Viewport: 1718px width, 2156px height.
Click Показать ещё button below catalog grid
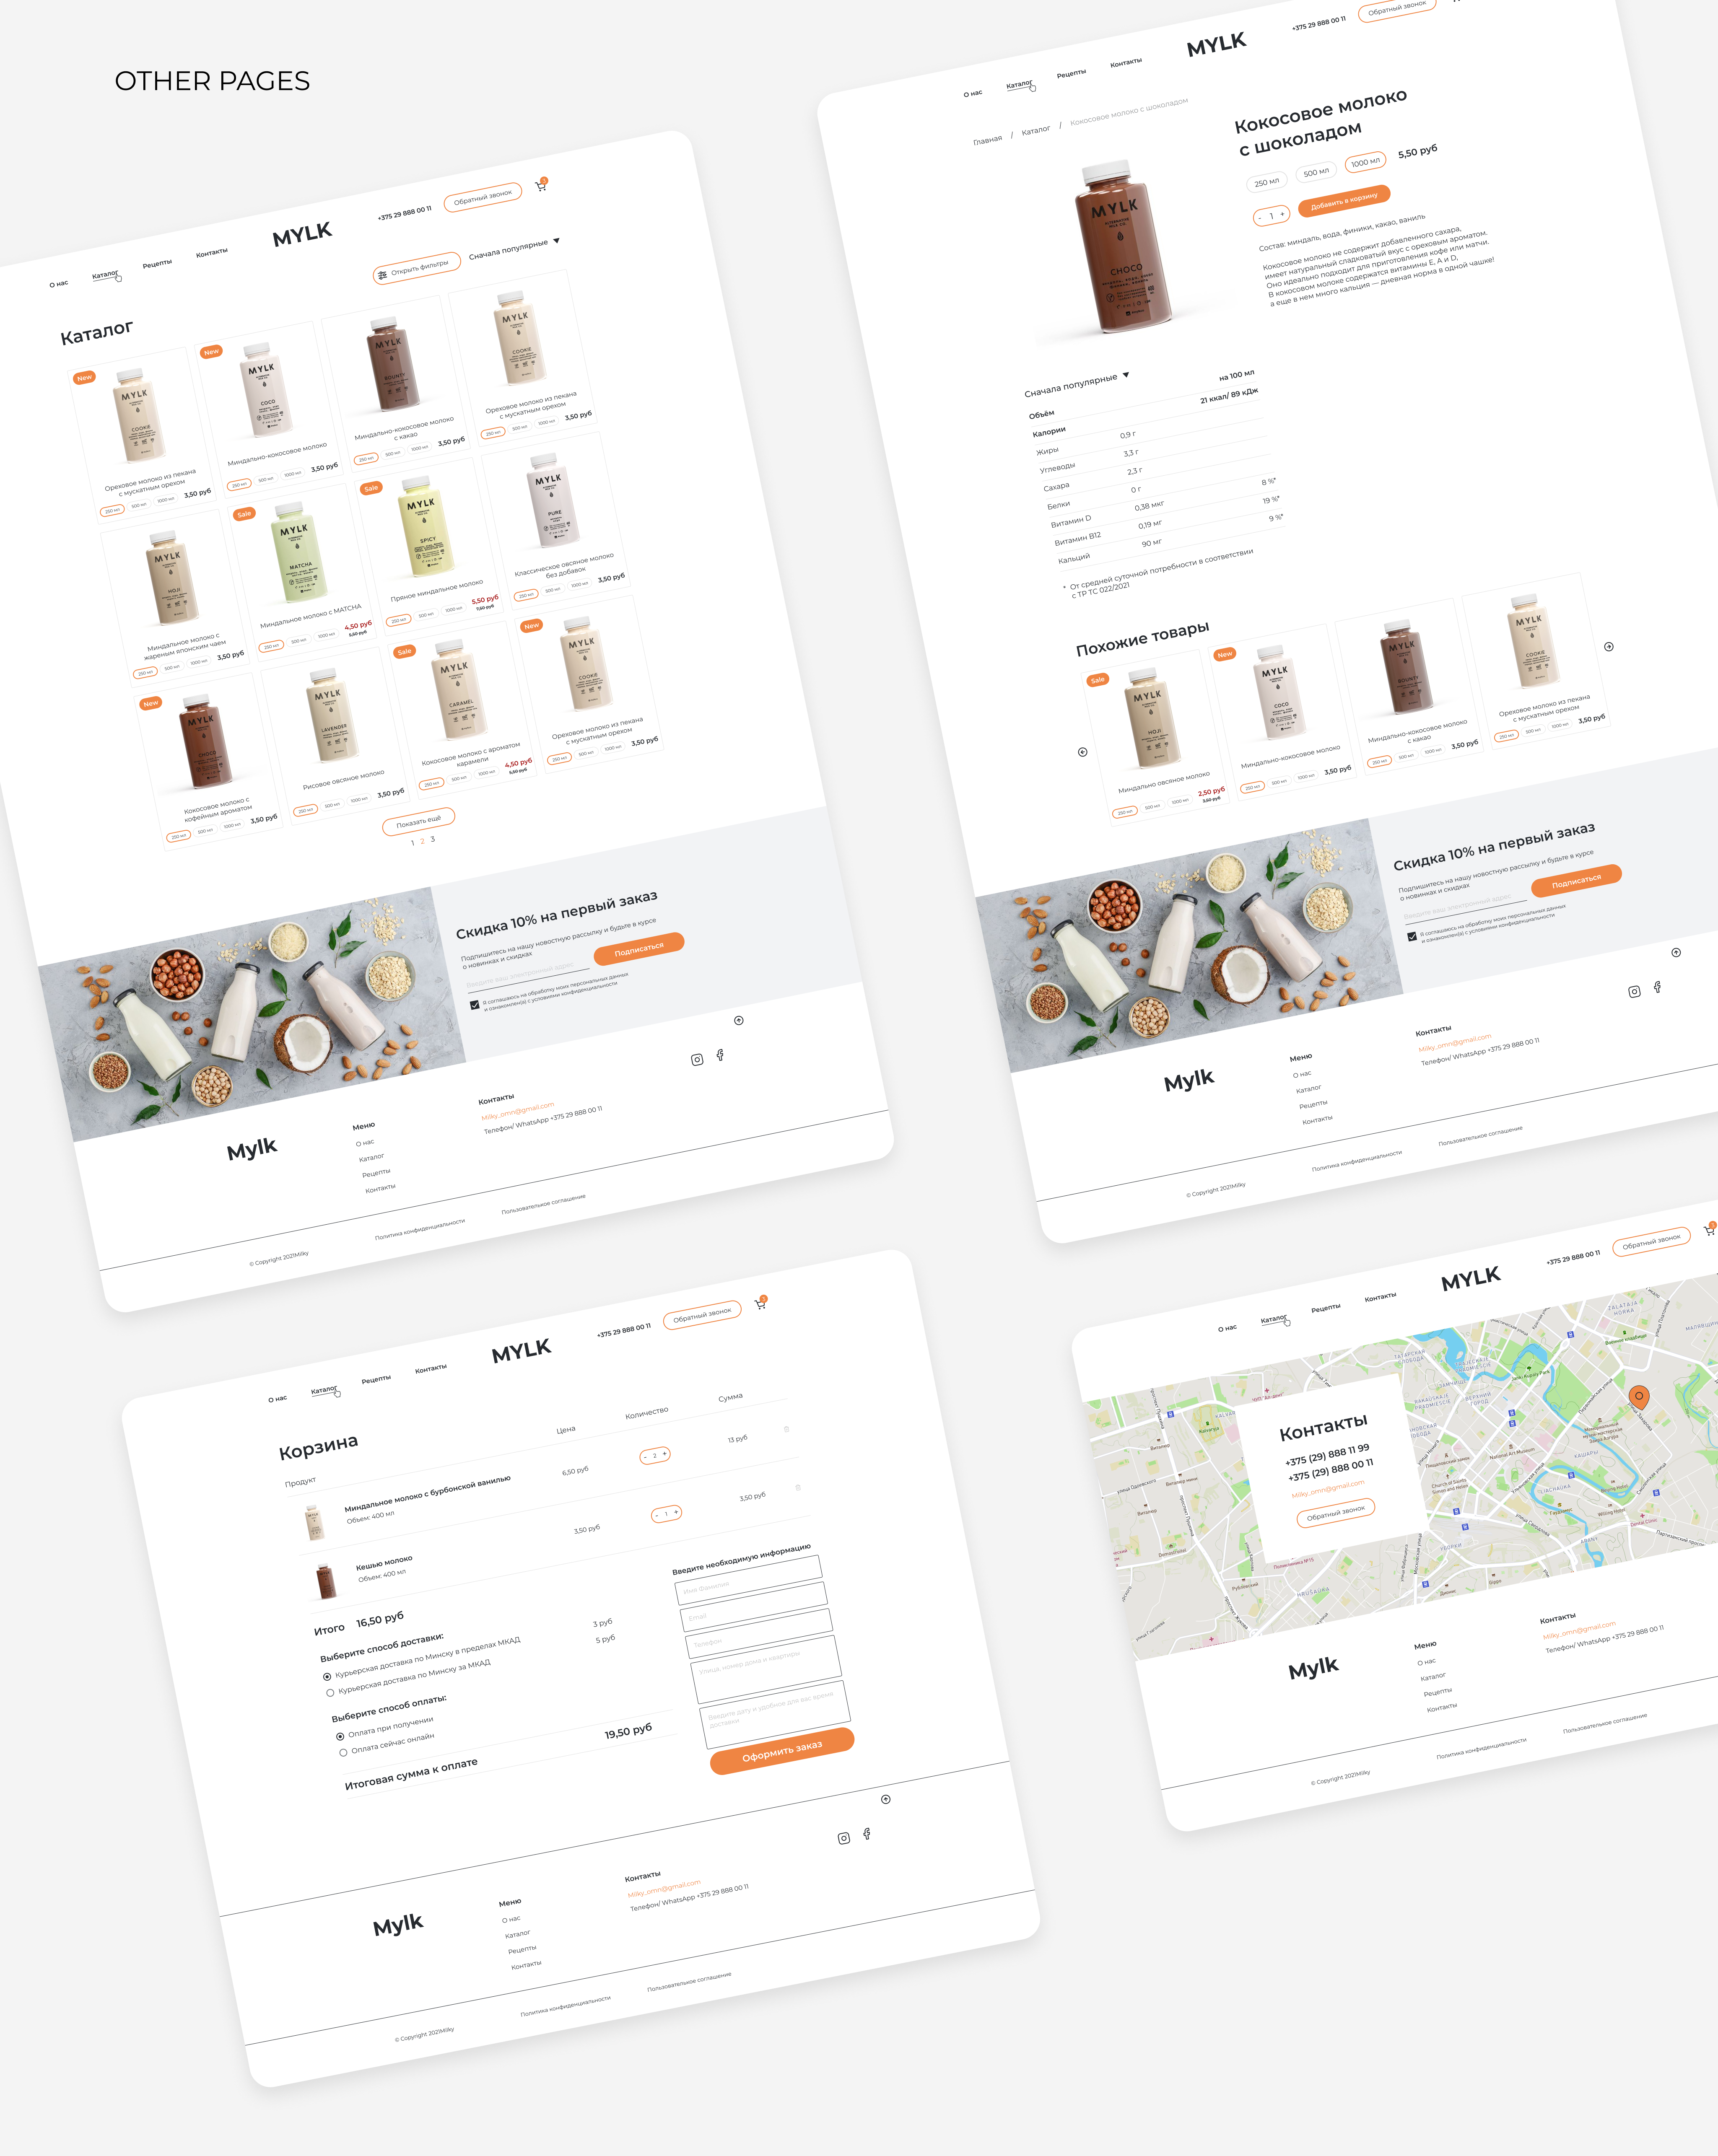[x=419, y=821]
